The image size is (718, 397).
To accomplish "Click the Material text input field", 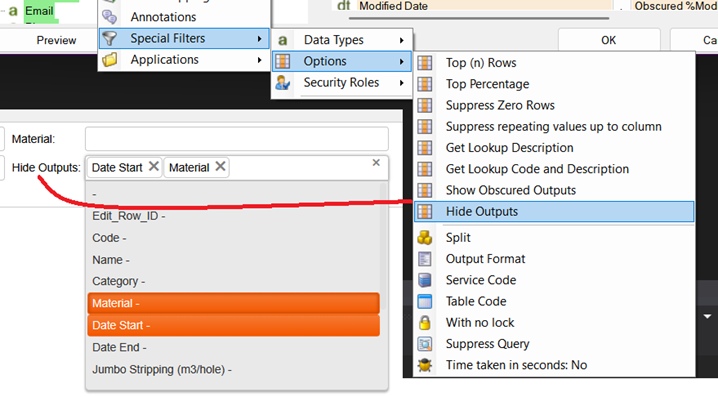I will [x=237, y=139].
